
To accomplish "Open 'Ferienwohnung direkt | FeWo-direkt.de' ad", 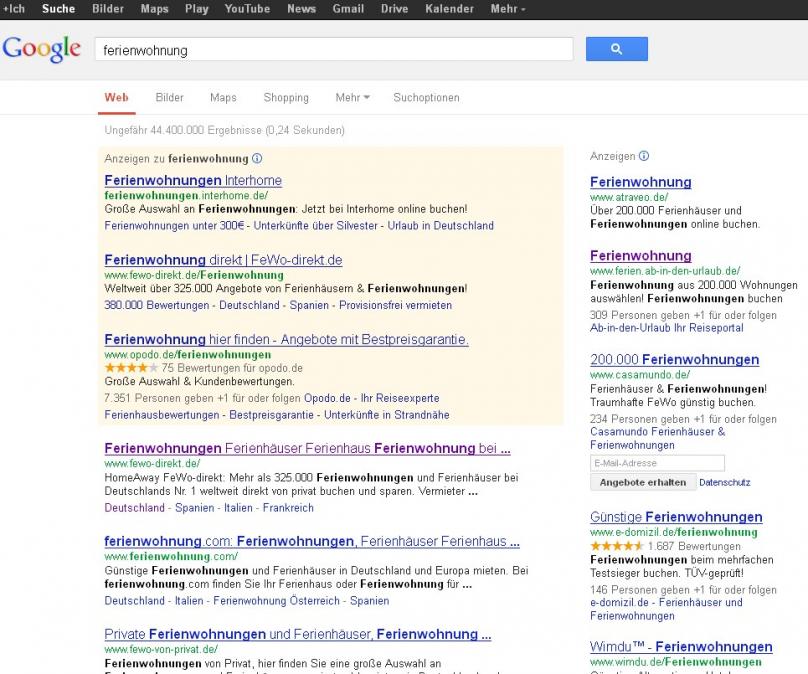I will click(223, 260).
